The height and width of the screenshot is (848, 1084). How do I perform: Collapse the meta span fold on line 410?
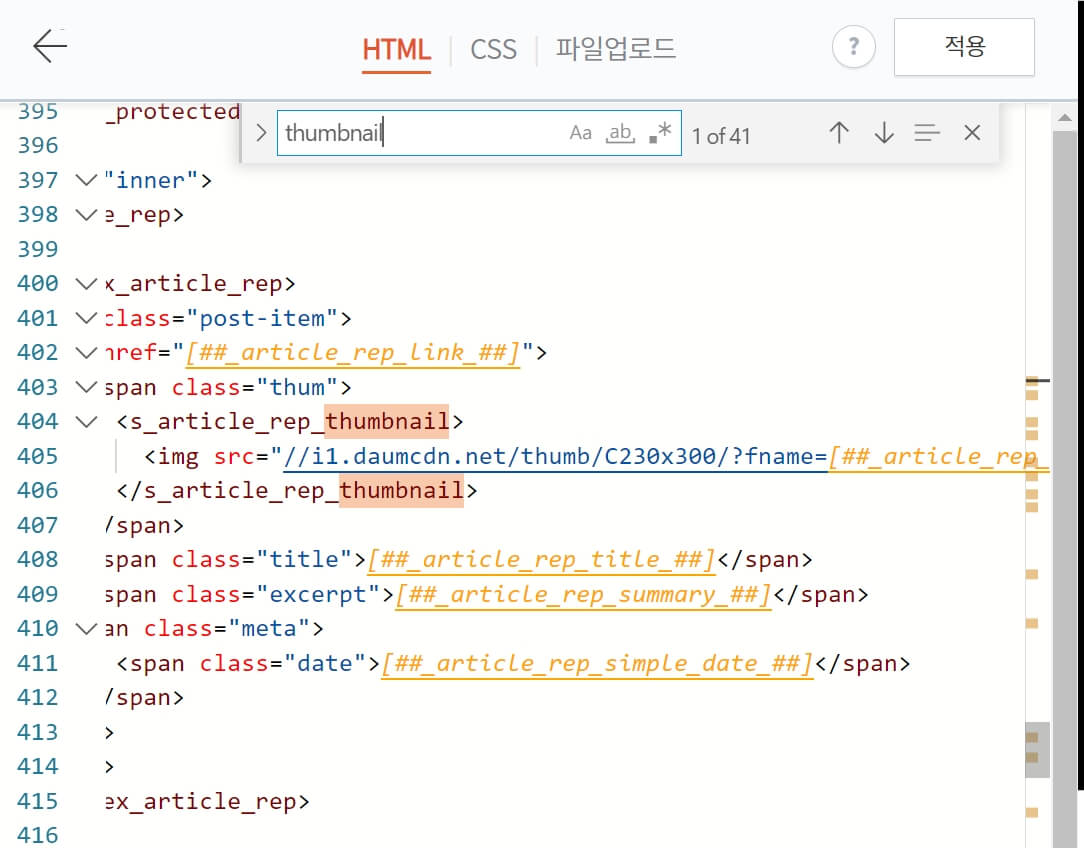tap(85, 628)
